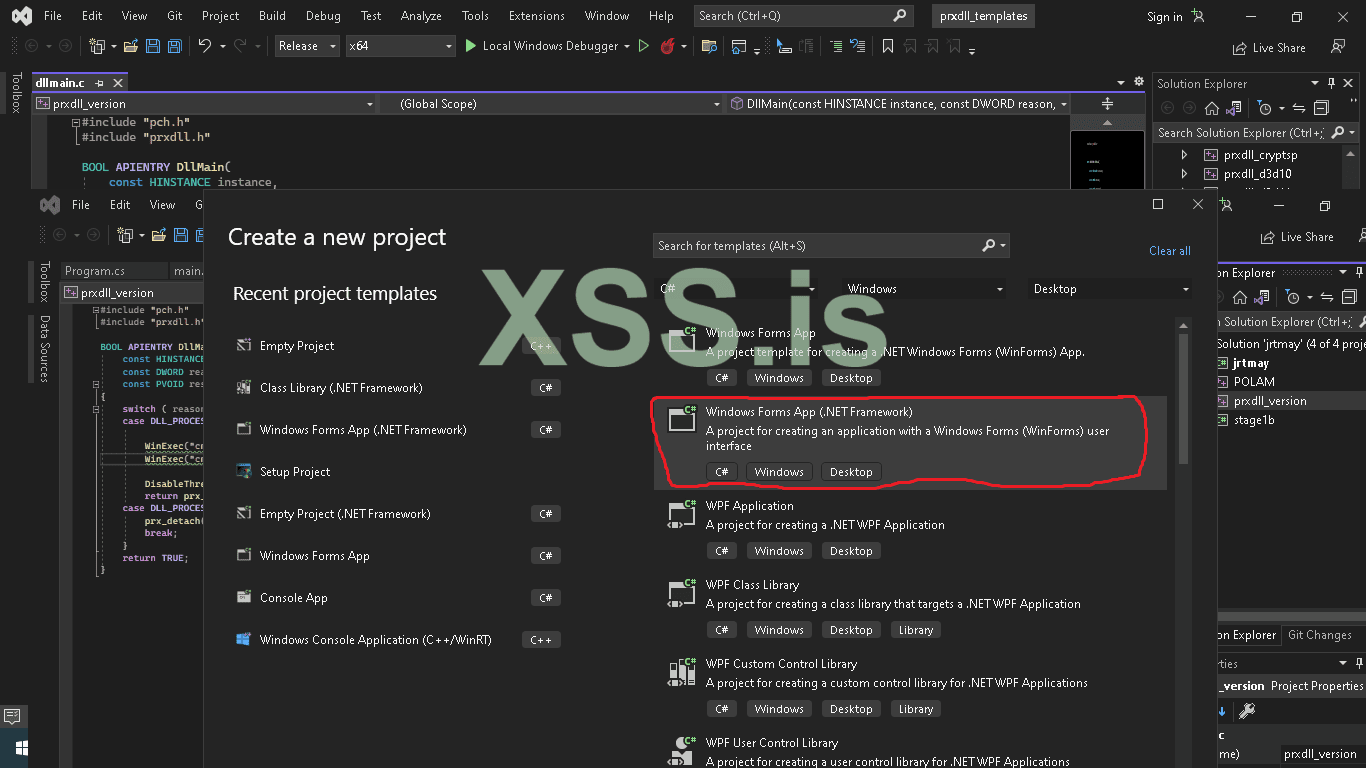Click the Undo arrow in the top toolbar
1366x768 pixels.
205,46
